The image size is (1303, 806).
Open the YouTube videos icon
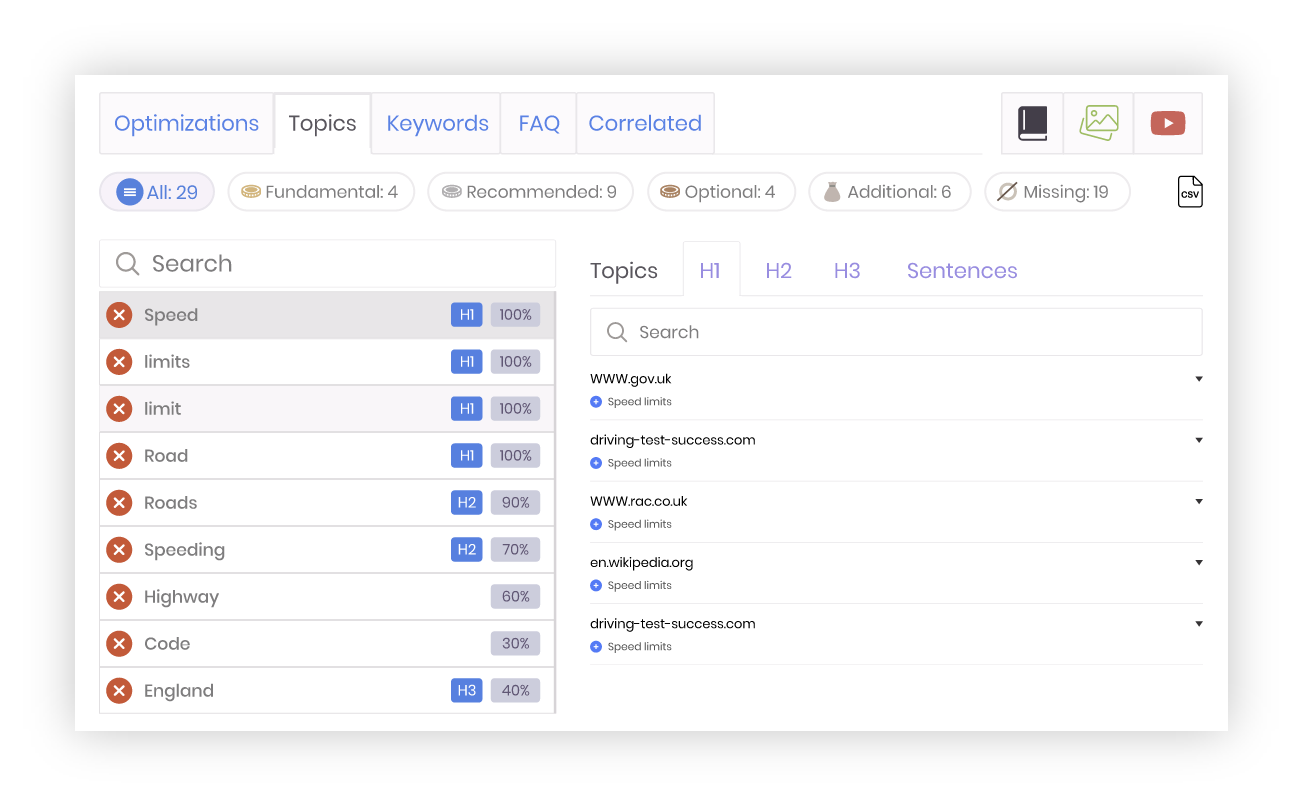tap(1167, 123)
